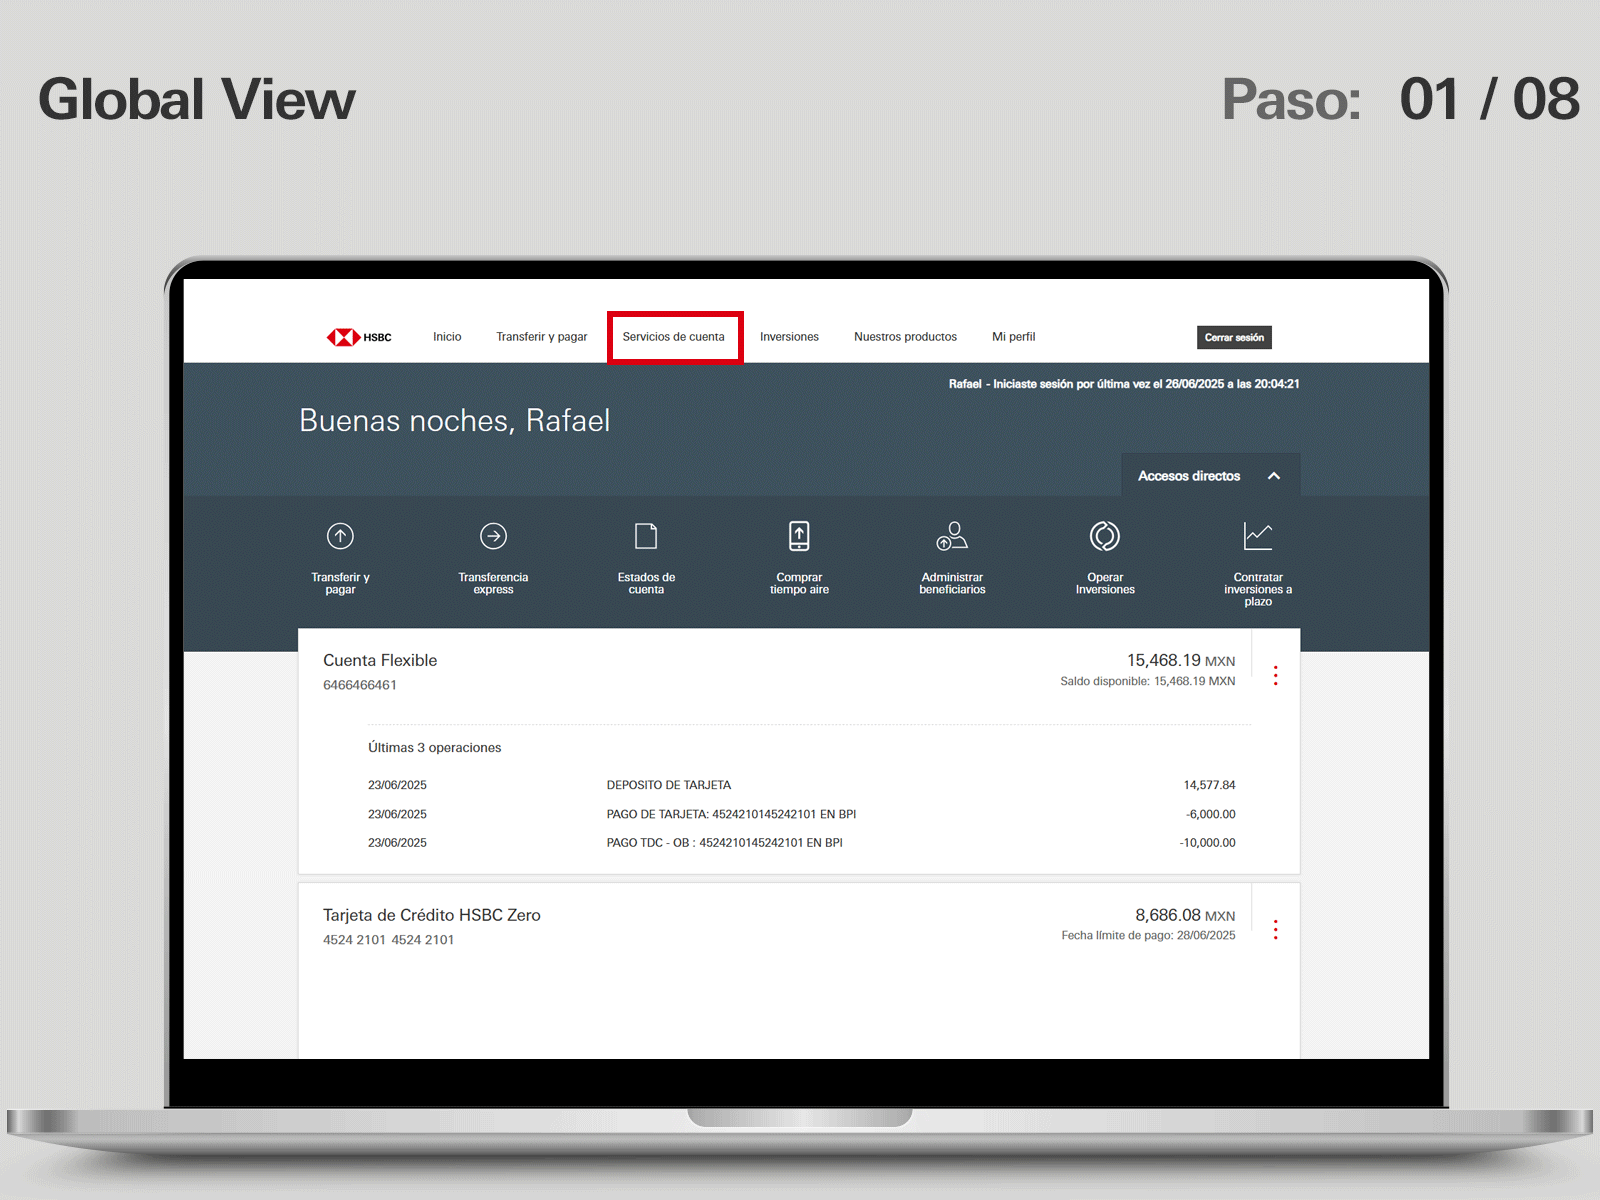Open the Tarjeta de Crédito three-dot options menu

tap(1275, 930)
